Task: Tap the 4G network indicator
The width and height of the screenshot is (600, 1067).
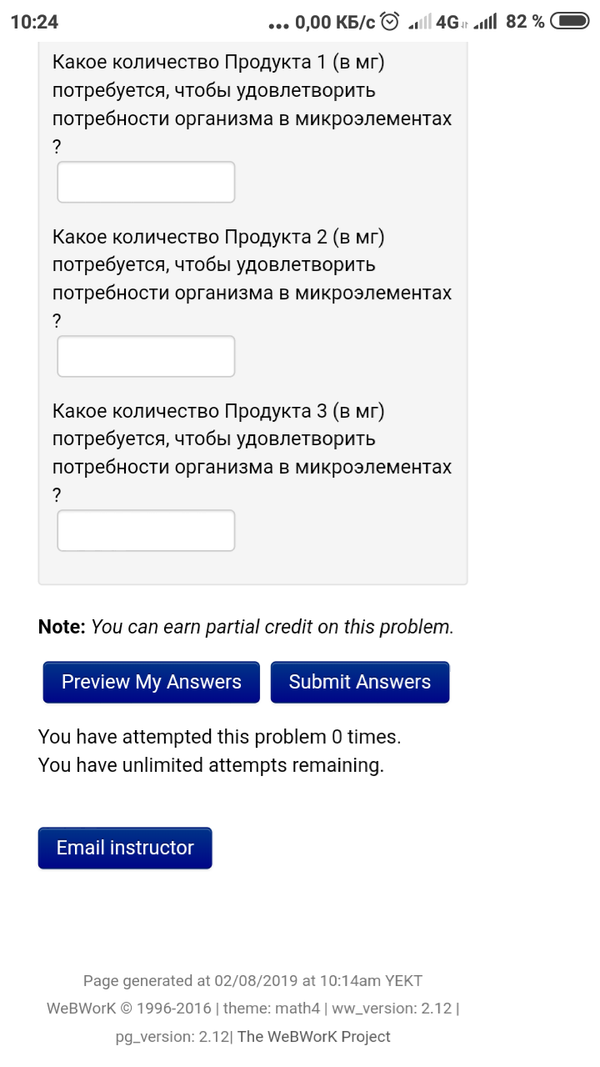Action: [x=448, y=21]
